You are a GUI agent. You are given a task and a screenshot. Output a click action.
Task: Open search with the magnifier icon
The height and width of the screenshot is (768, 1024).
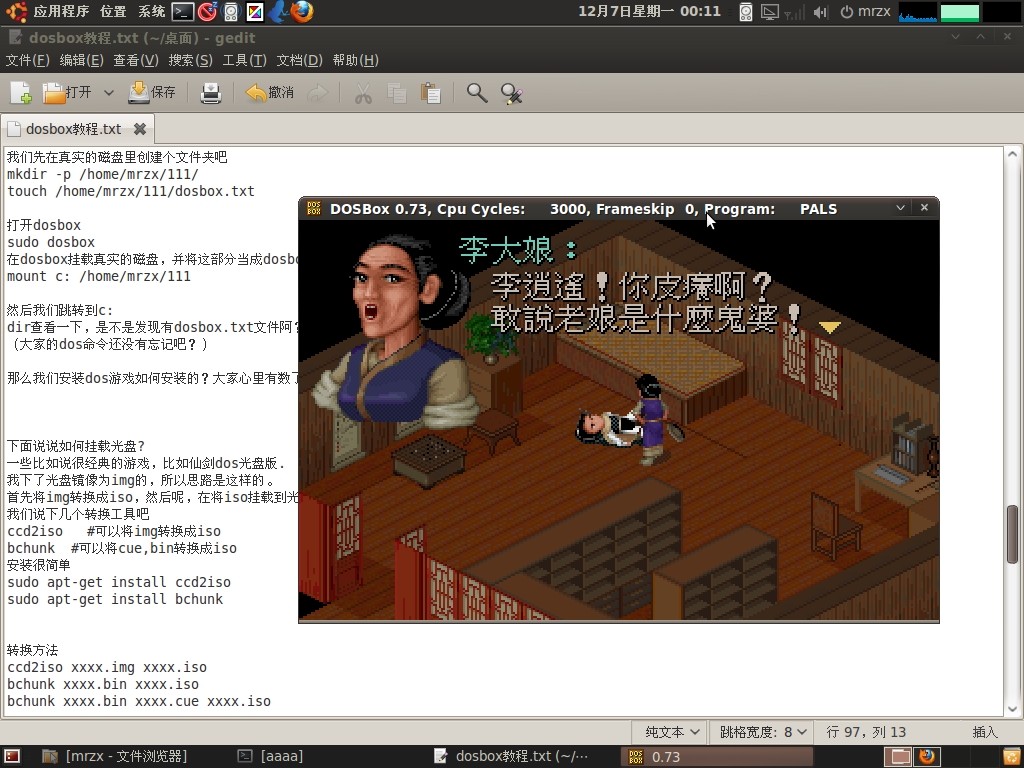click(477, 93)
